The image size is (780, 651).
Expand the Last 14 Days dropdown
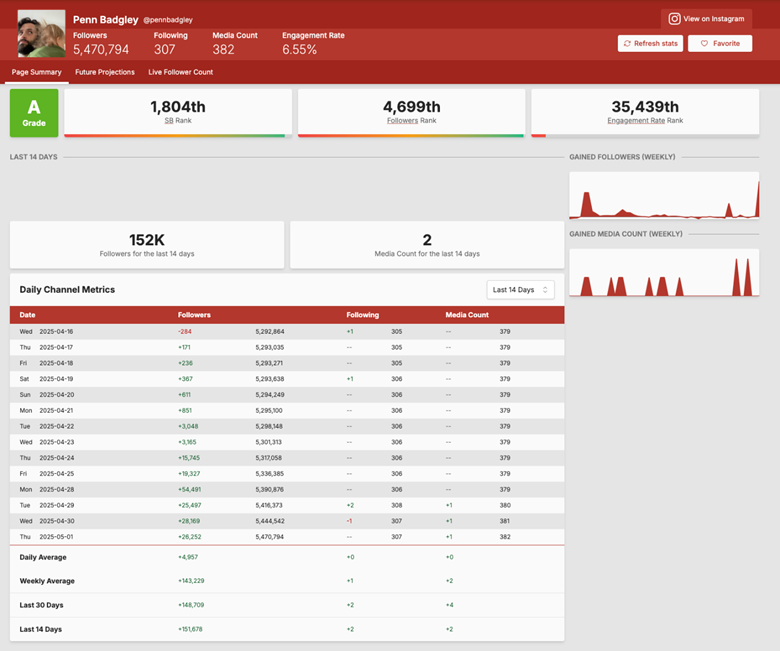click(x=520, y=289)
